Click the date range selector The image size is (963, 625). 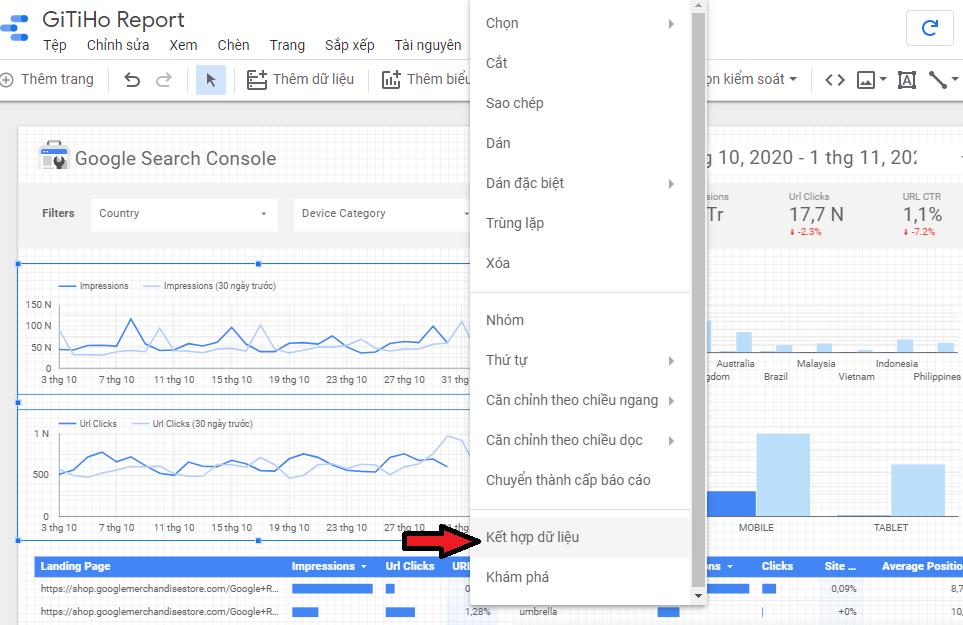[x=811, y=158]
